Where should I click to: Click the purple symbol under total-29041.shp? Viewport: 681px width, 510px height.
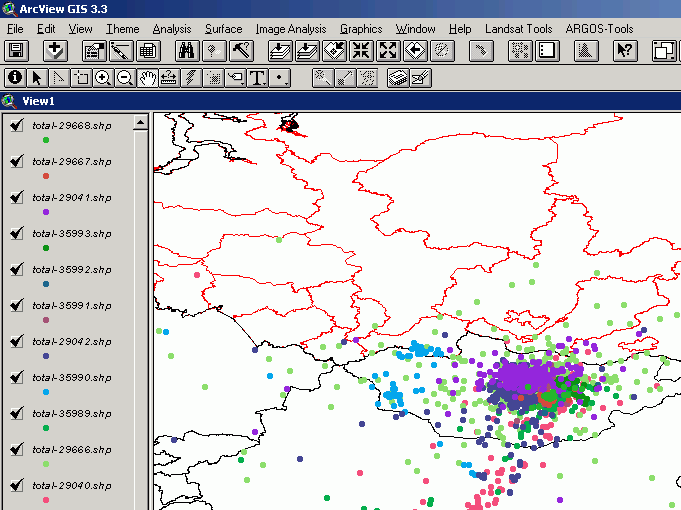(x=46, y=212)
